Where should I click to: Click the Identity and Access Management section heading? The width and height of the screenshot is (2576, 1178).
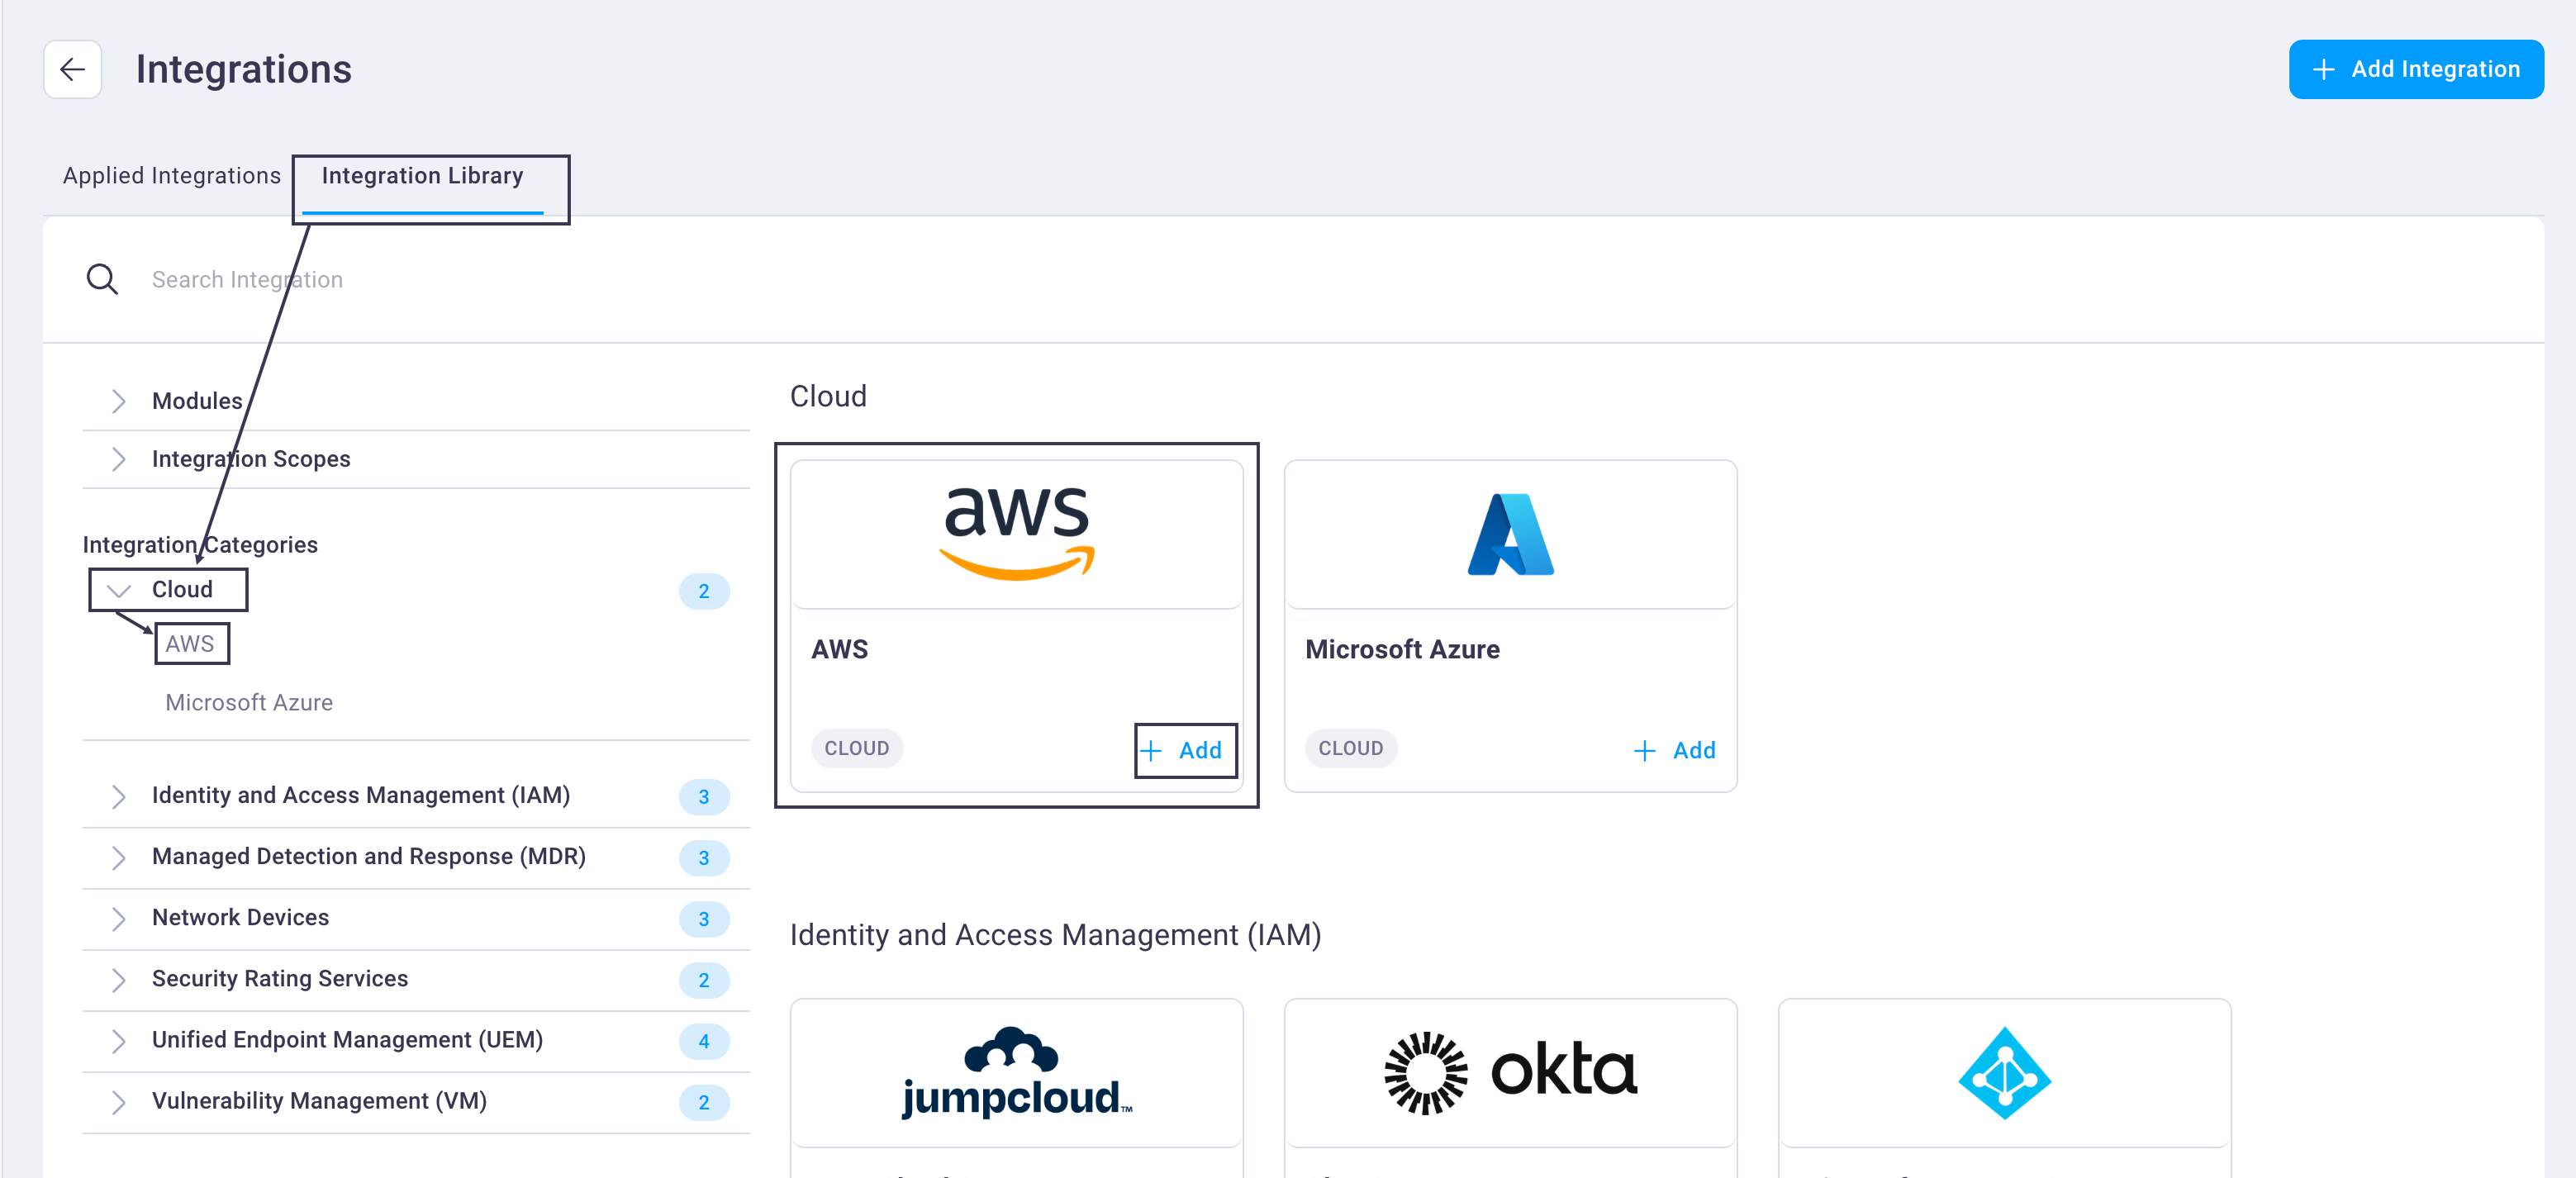pyautogui.click(x=1055, y=934)
